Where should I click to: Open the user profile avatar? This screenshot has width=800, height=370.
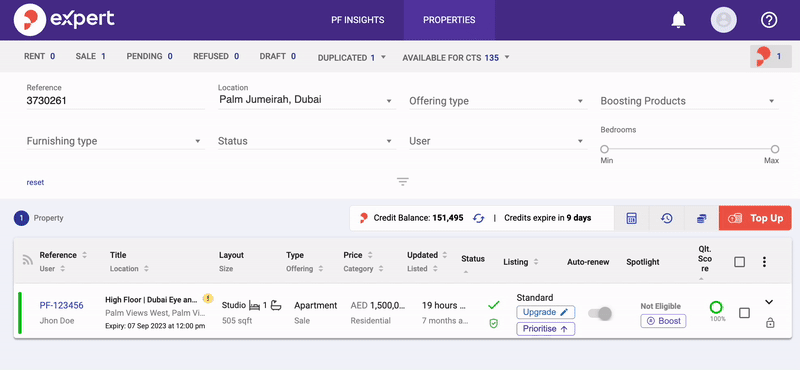[x=723, y=20]
